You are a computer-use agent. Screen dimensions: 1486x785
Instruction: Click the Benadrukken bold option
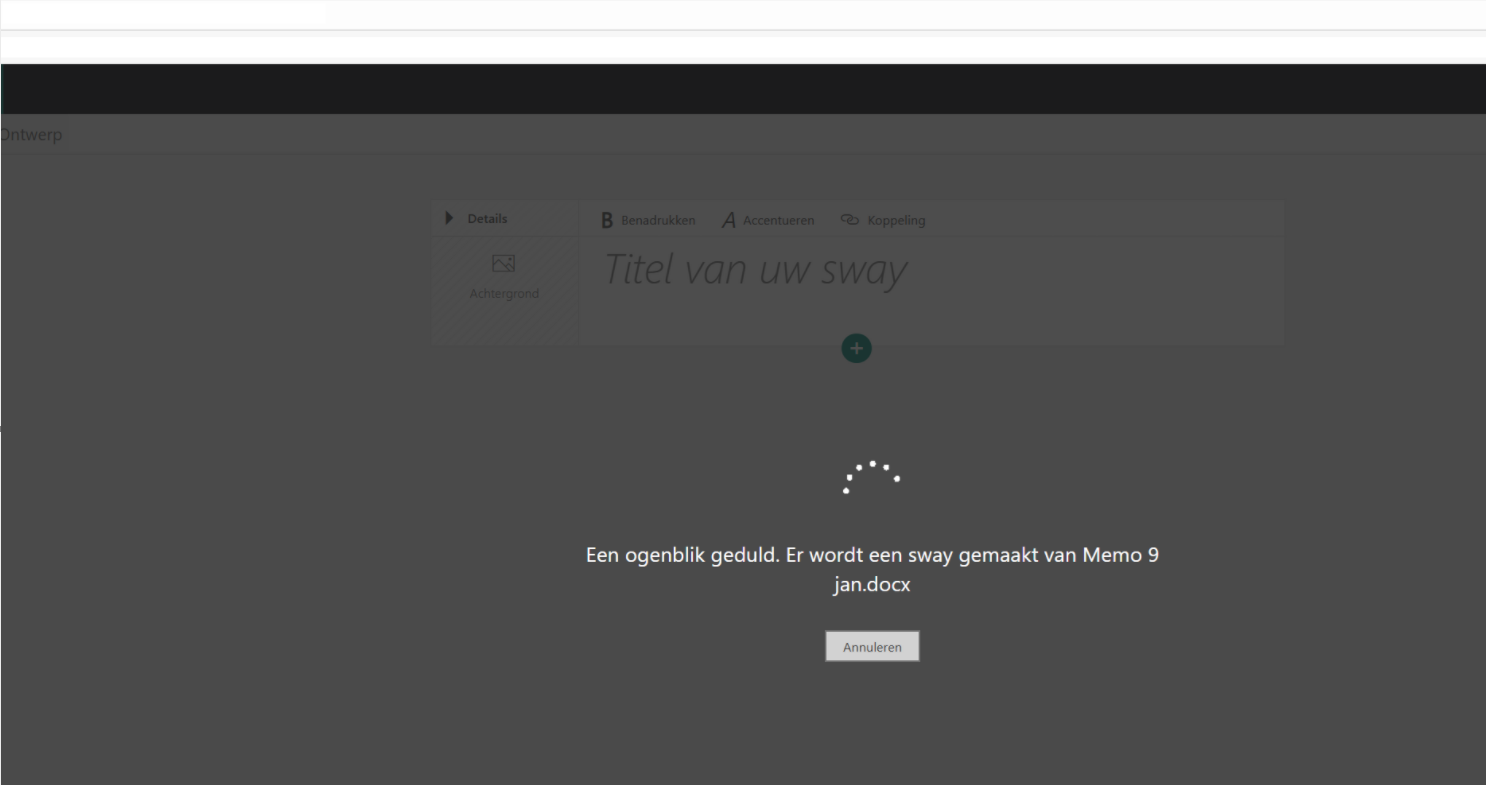click(x=649, y=221)
